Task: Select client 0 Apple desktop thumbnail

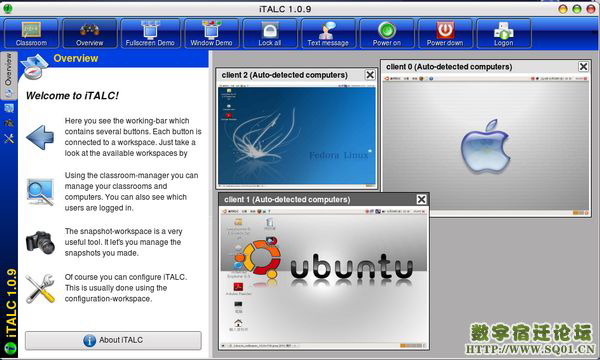Action: coord(486,145)
